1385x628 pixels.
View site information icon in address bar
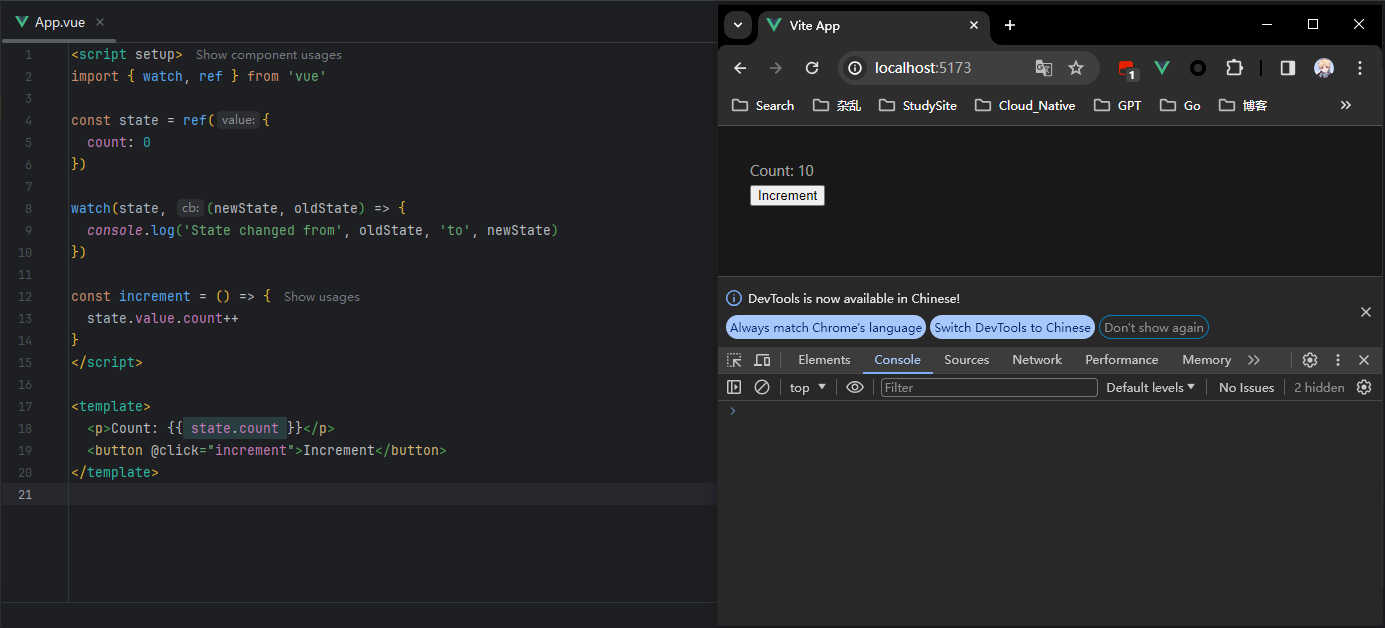coord(855,68)
